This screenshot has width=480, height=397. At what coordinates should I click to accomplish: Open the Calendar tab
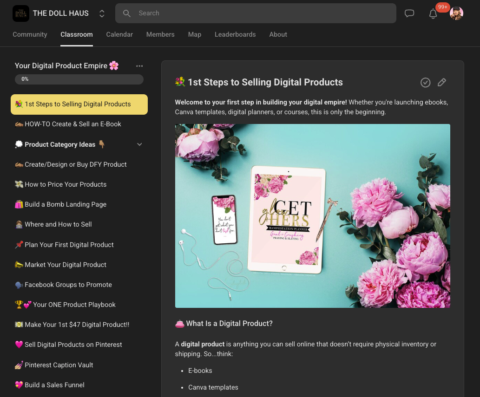pyautogui.click(x=119, y=34)
